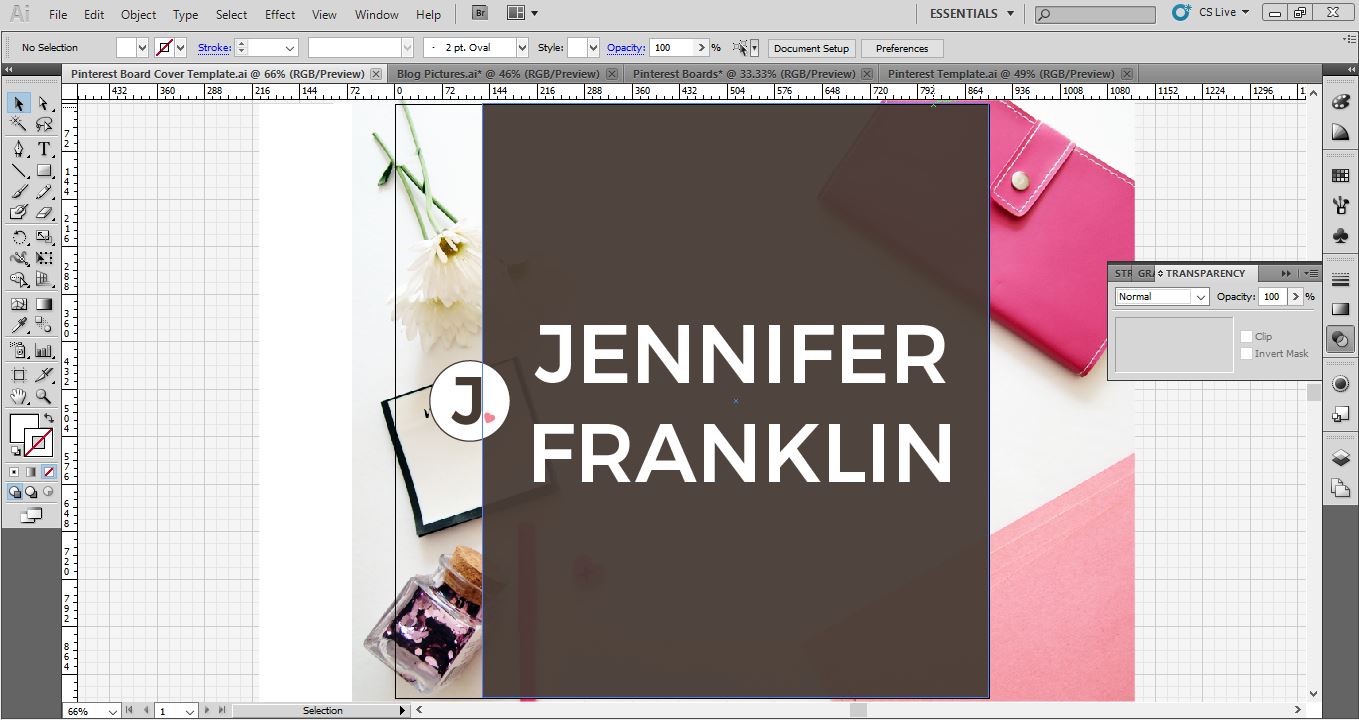Toggle Invert Mask checkbox
Screen dimensions: 1359x720
click(x=1246, y=353)
